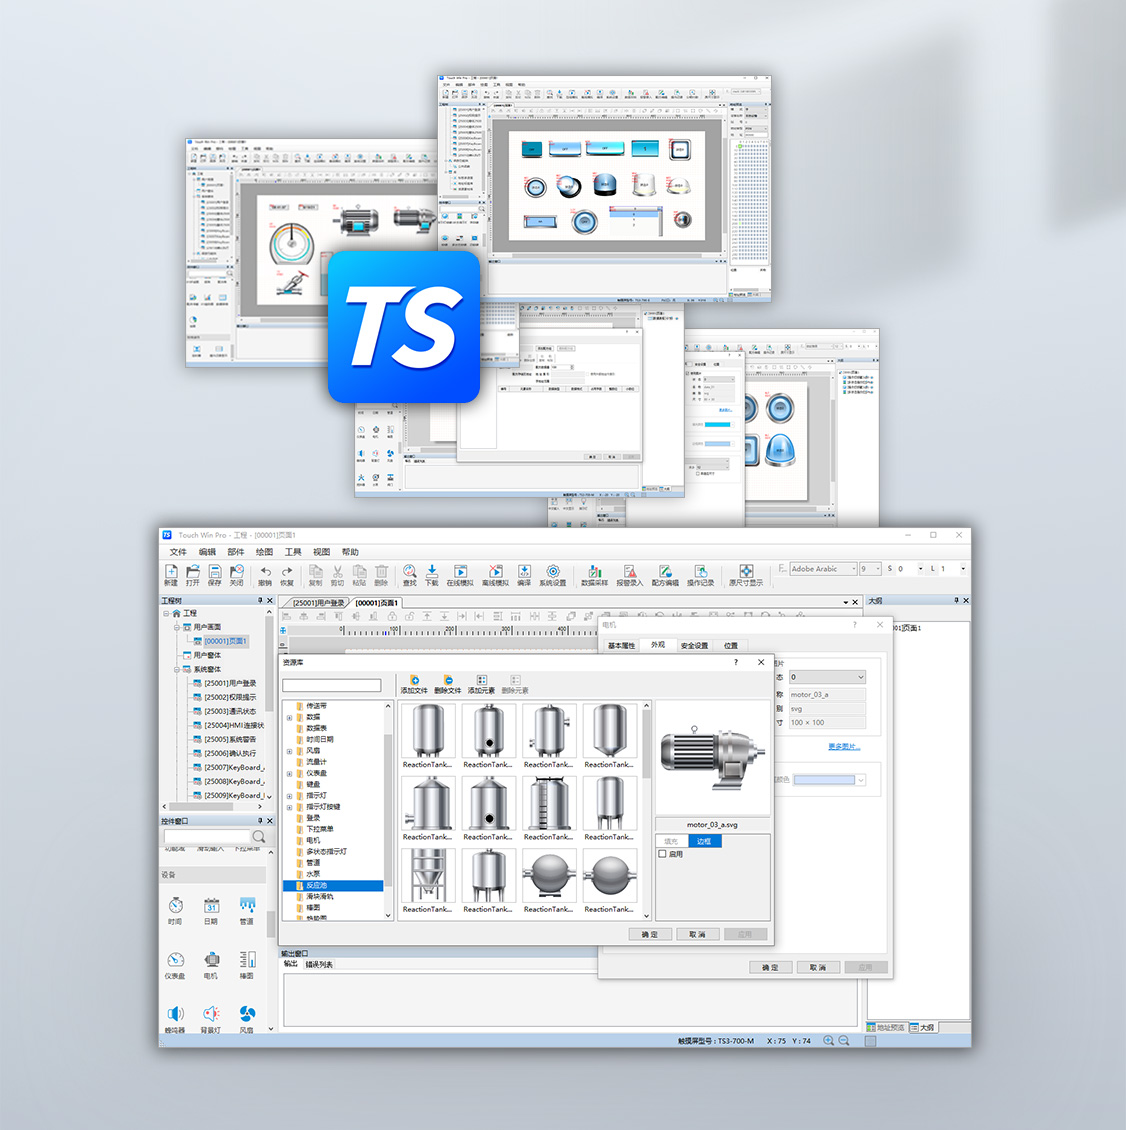Open the 工具 menu
Image resolution: width=1126 pixels, height=1130 pixels.
(292, 551)
